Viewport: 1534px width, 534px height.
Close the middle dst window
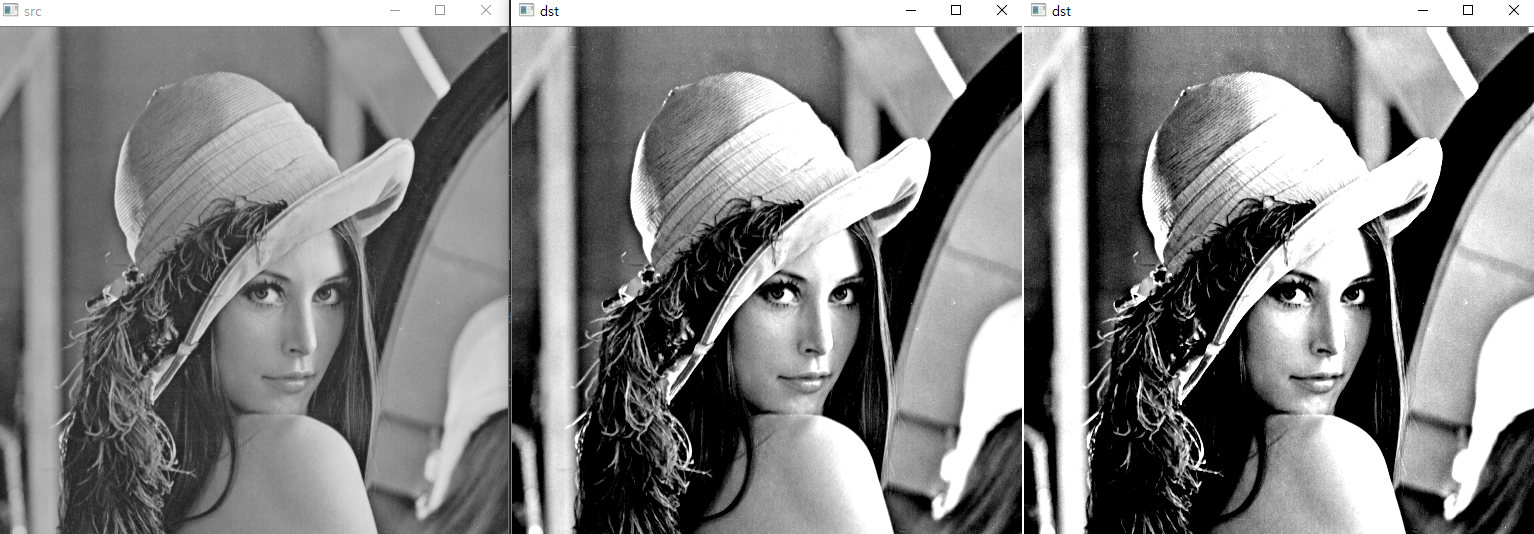pos(1002,10)
